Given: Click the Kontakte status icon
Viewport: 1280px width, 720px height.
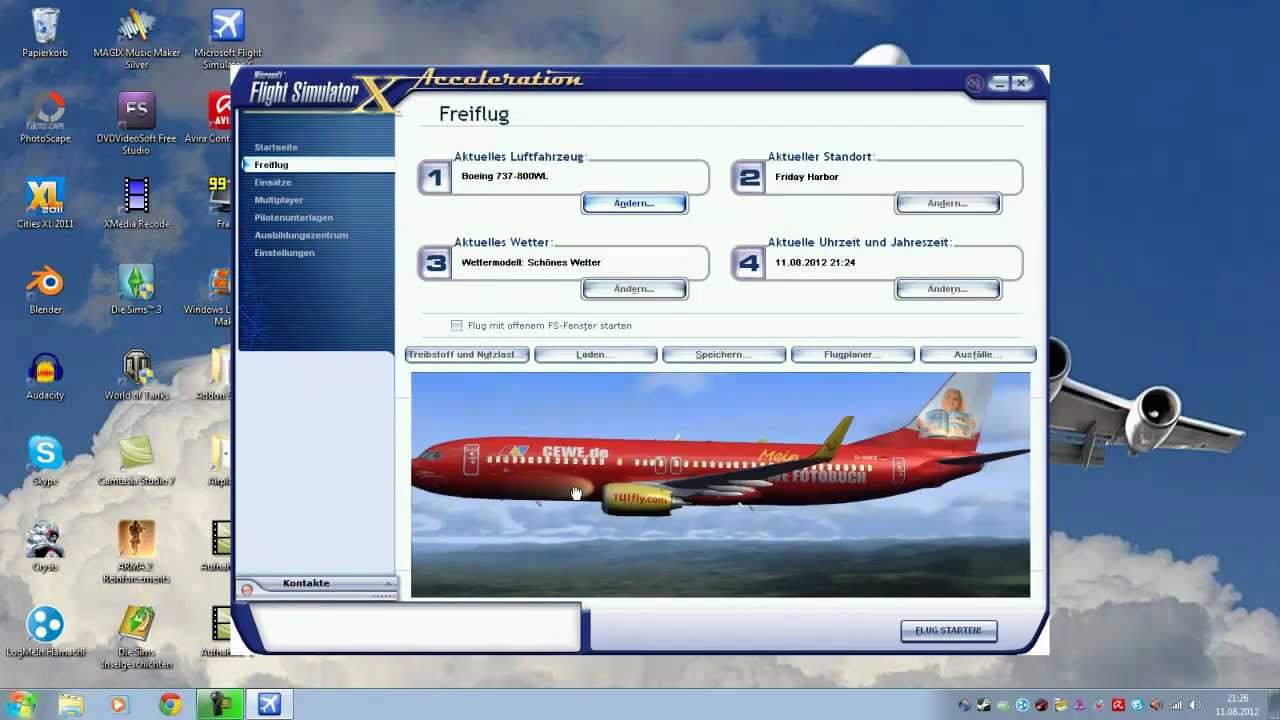Looking at the screenshot, I should tap(247, 590).
